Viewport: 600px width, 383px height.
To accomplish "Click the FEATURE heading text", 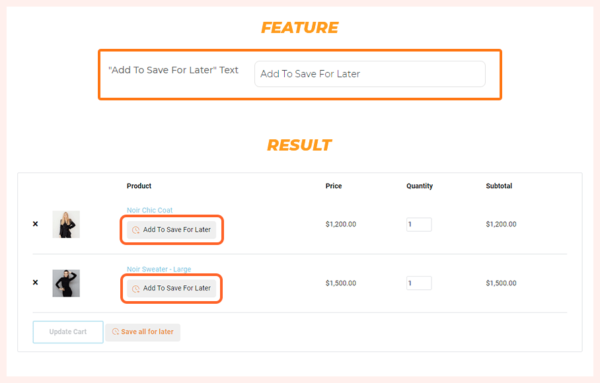I will point(300,28).
